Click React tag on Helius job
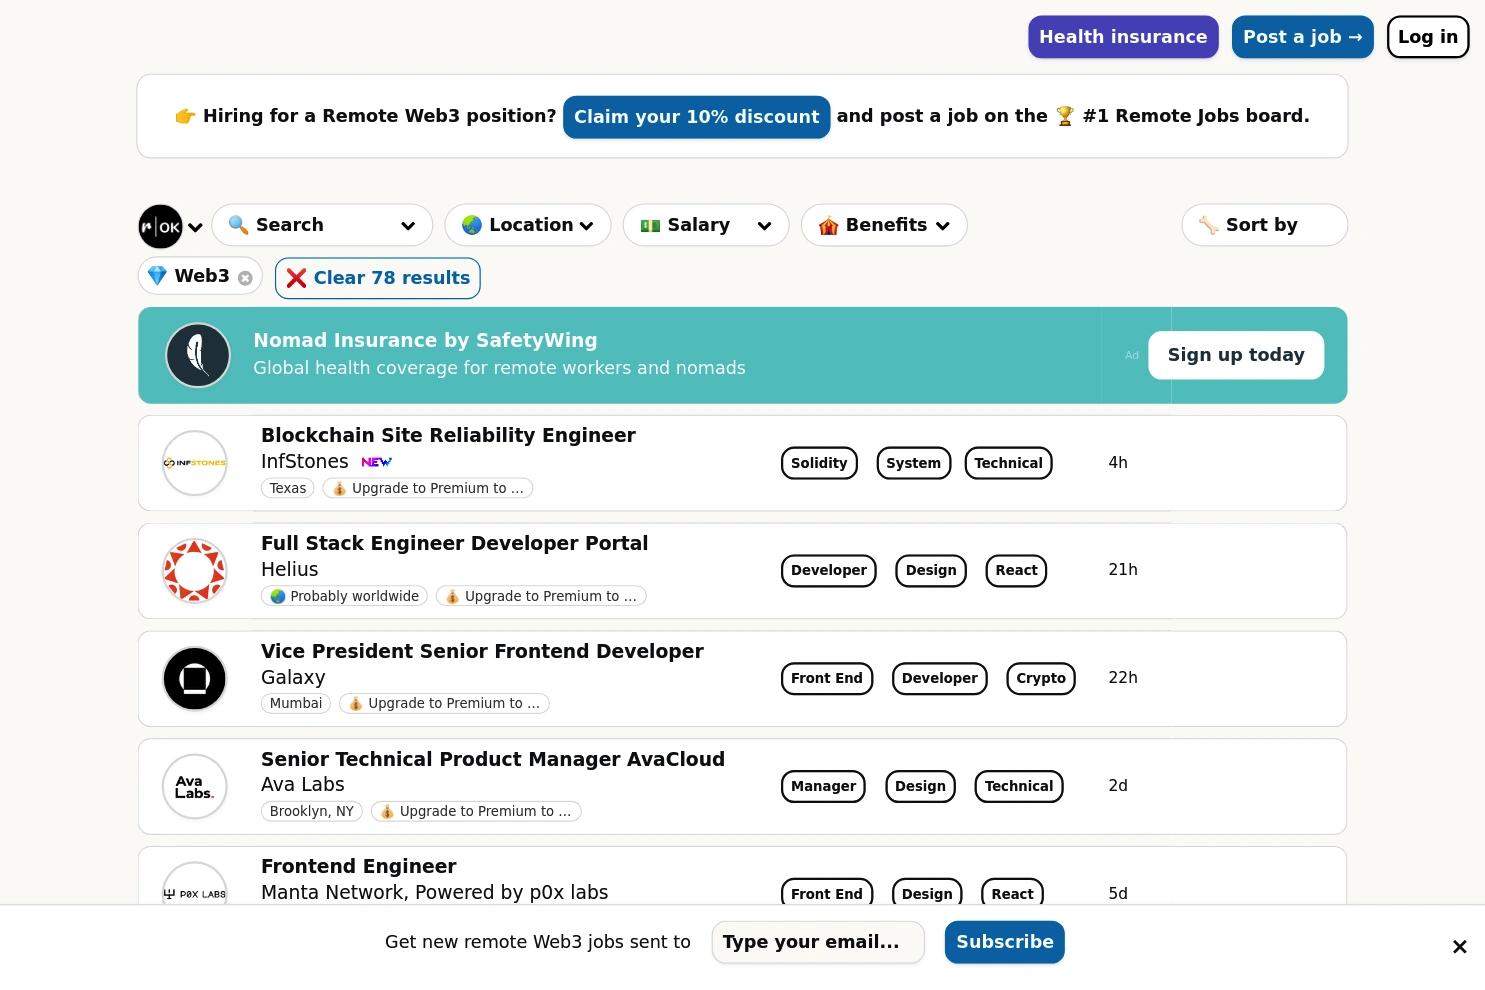The width and height of the screenshot is (1485, 990). click(x=1016, y=571)
